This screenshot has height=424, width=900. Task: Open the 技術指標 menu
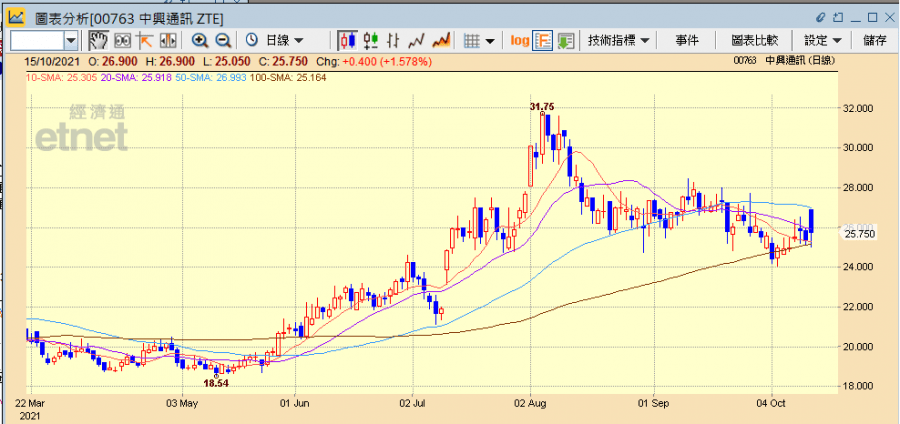point(619,40)
